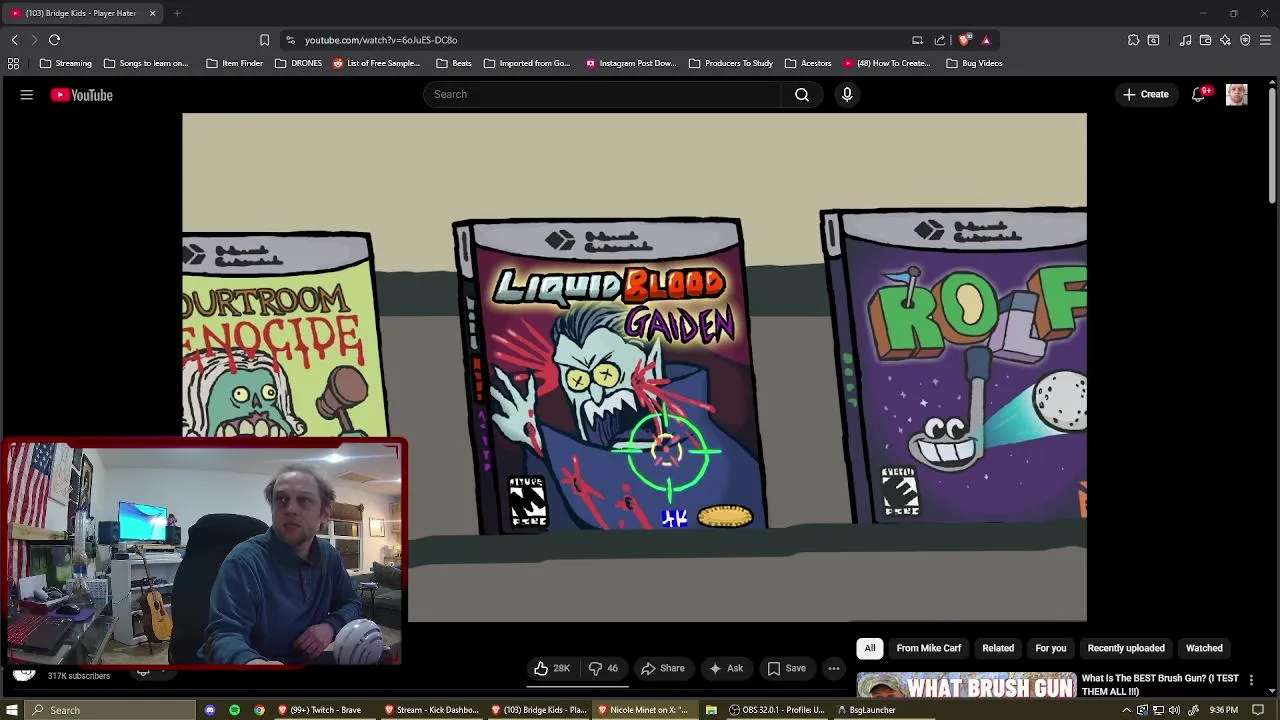Click the Share button under video
Image resolution: width=1280 pixels, height=720 pixels.
[663, 668]
